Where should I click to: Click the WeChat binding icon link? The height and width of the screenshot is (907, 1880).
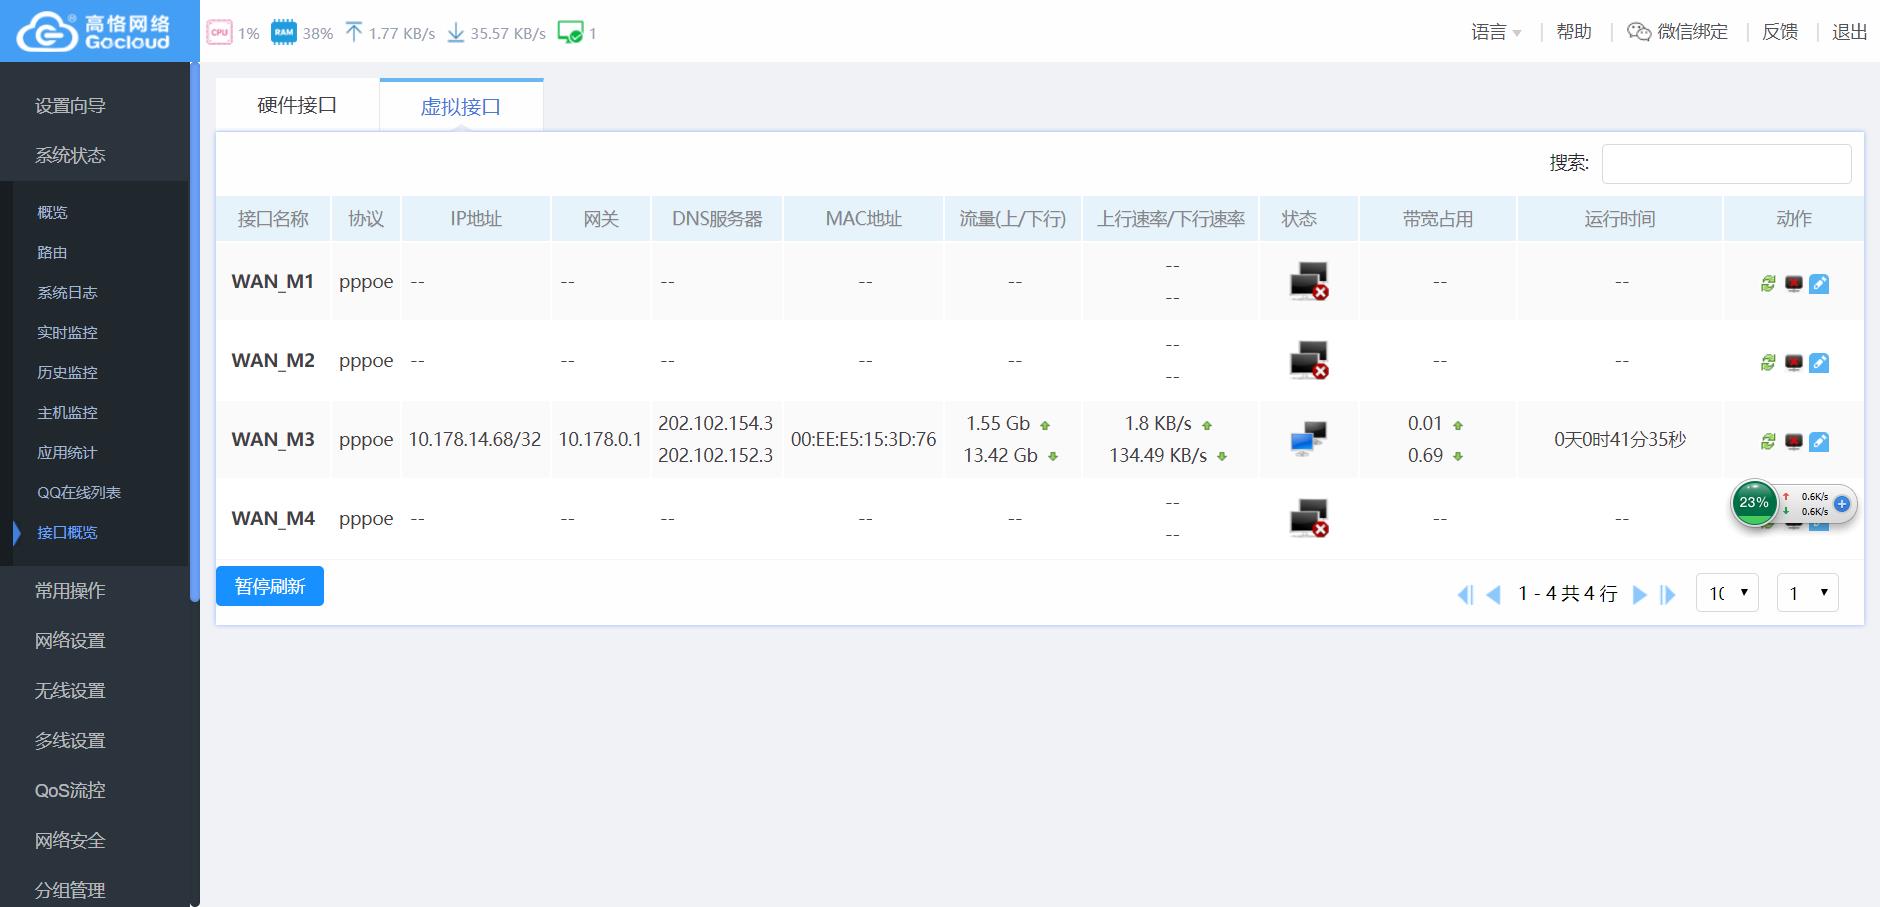1677,32
